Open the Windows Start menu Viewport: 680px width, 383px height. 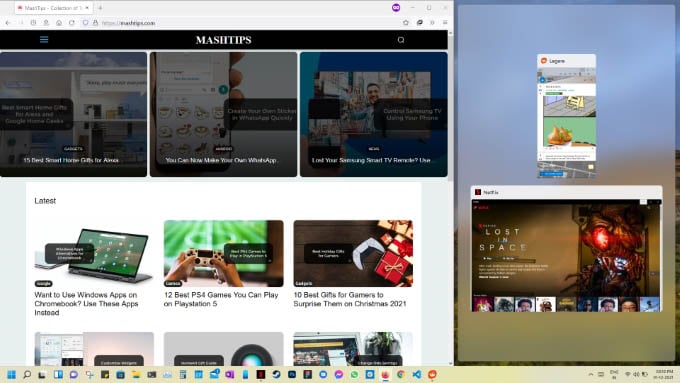click(12, 374)
